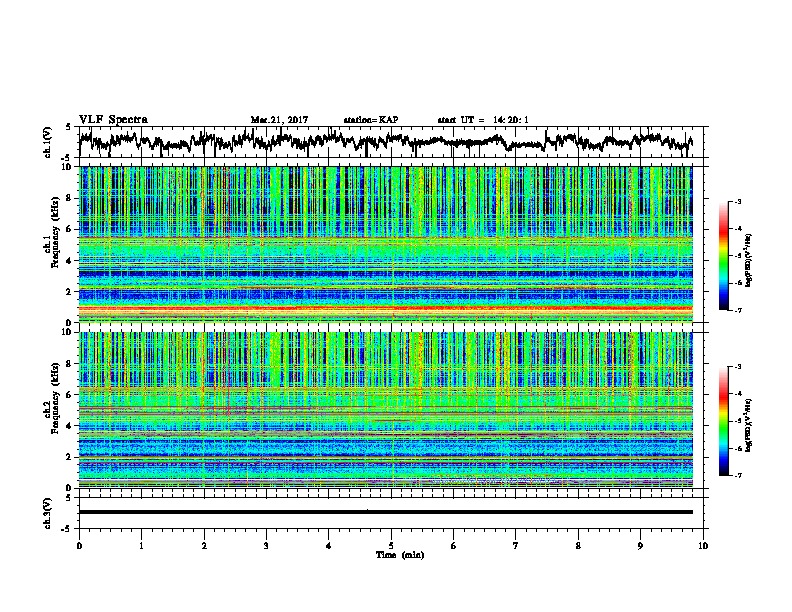This screenshot has height=612, width=792.
Task: Click the time-axis tick label "6"
Action: [x=454, y=546]
